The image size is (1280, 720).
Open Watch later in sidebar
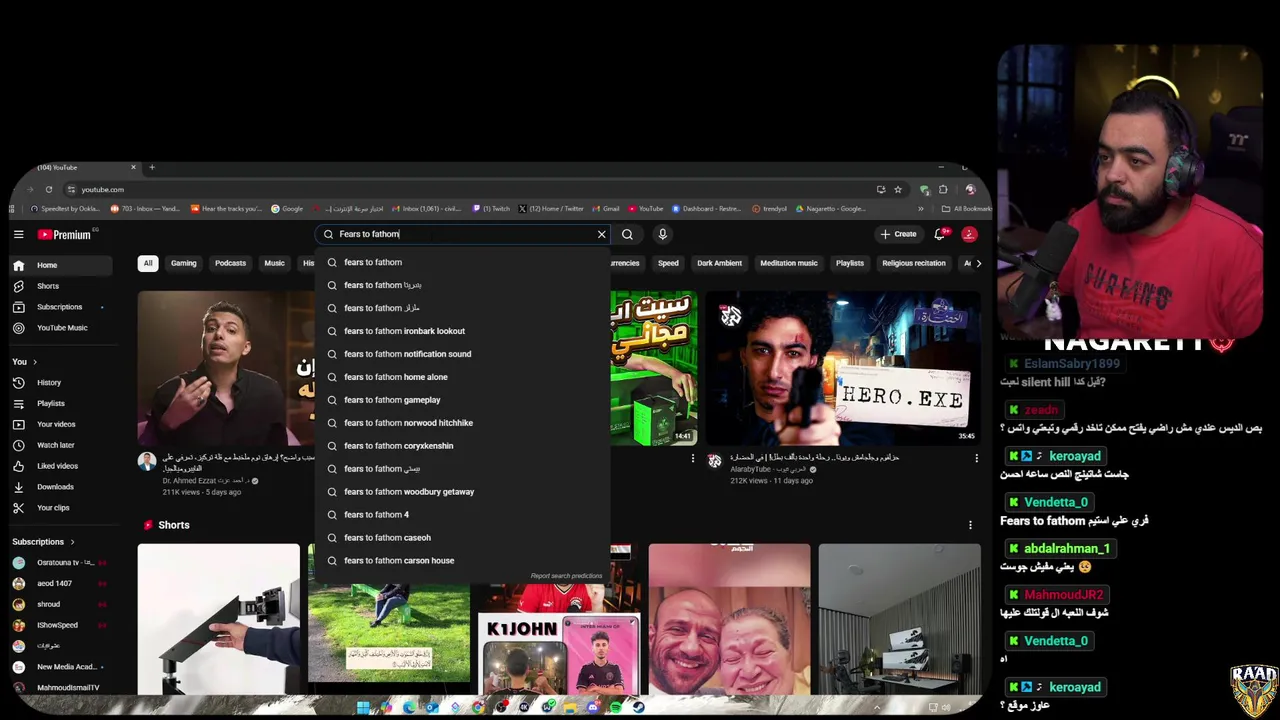[60, 445]
